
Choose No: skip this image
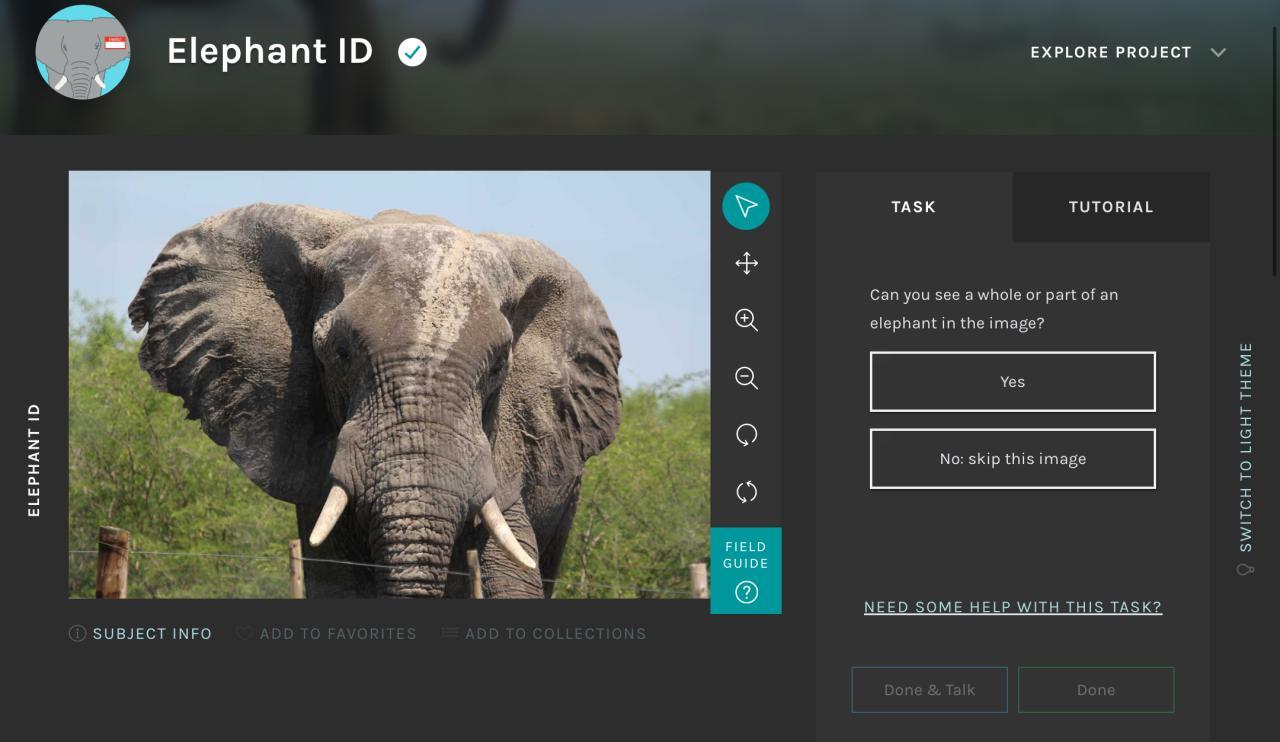point(1012,459)
